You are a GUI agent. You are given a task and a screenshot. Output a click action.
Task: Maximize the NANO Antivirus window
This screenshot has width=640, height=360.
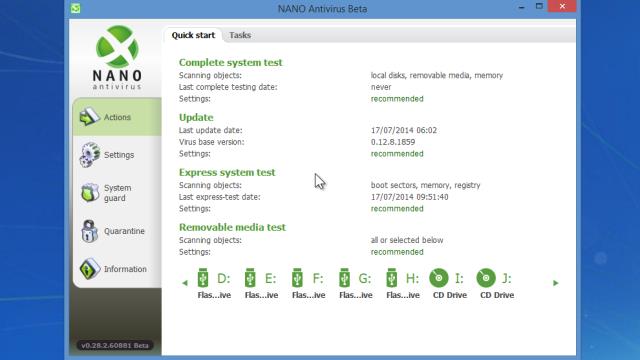tap(539, 6)
